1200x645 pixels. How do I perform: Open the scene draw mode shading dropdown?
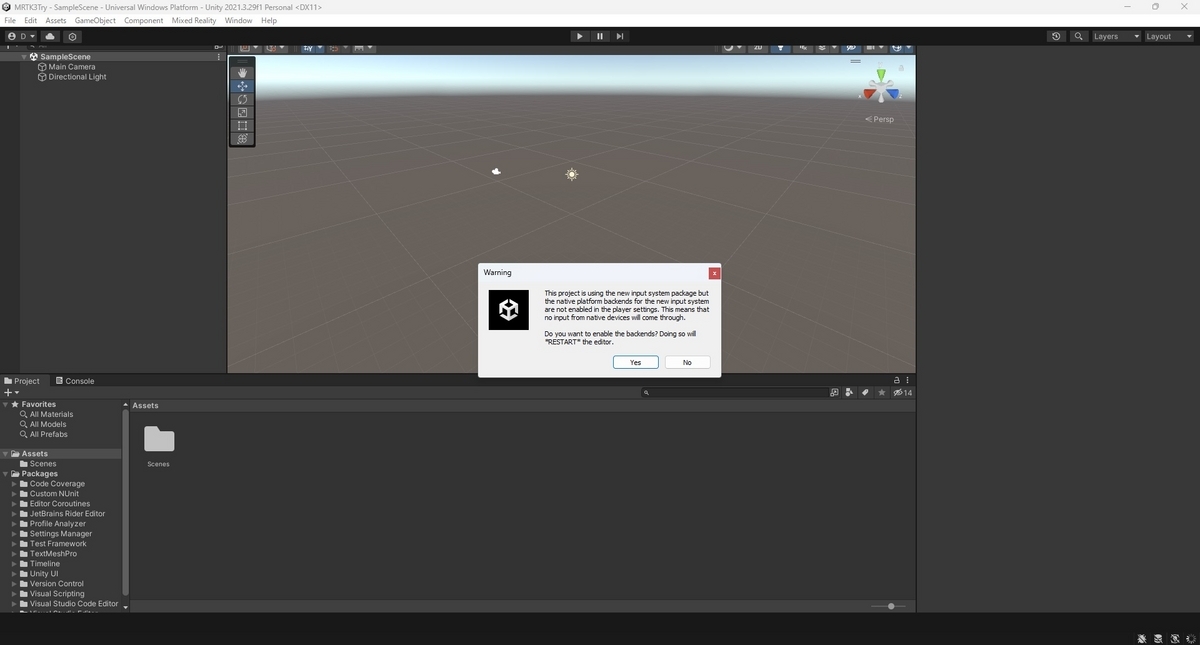734,47
